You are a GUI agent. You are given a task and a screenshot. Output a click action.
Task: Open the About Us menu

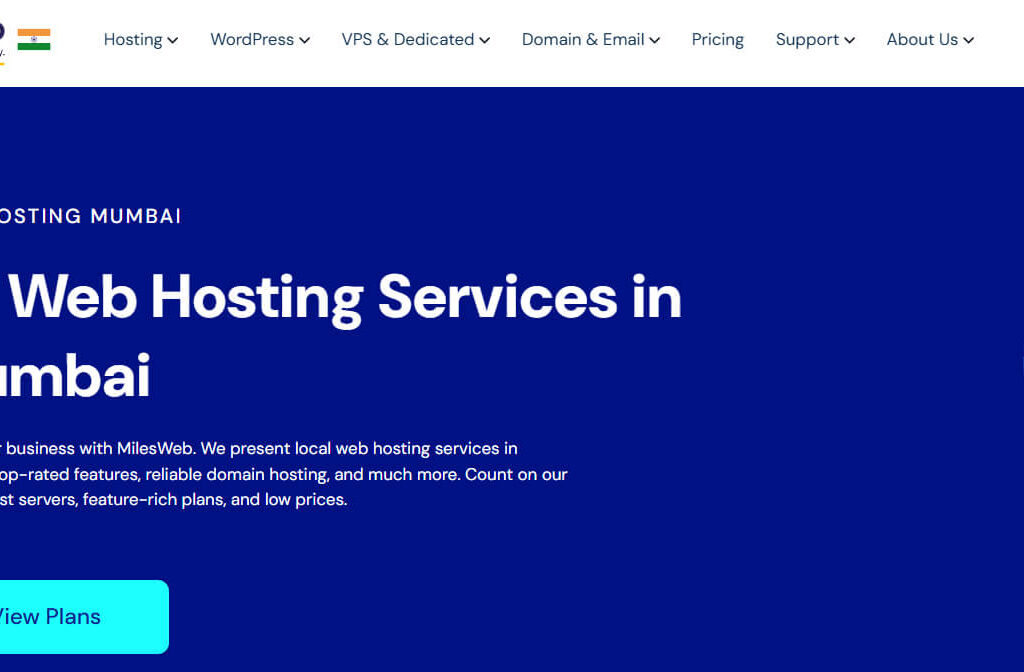[930, 40]
